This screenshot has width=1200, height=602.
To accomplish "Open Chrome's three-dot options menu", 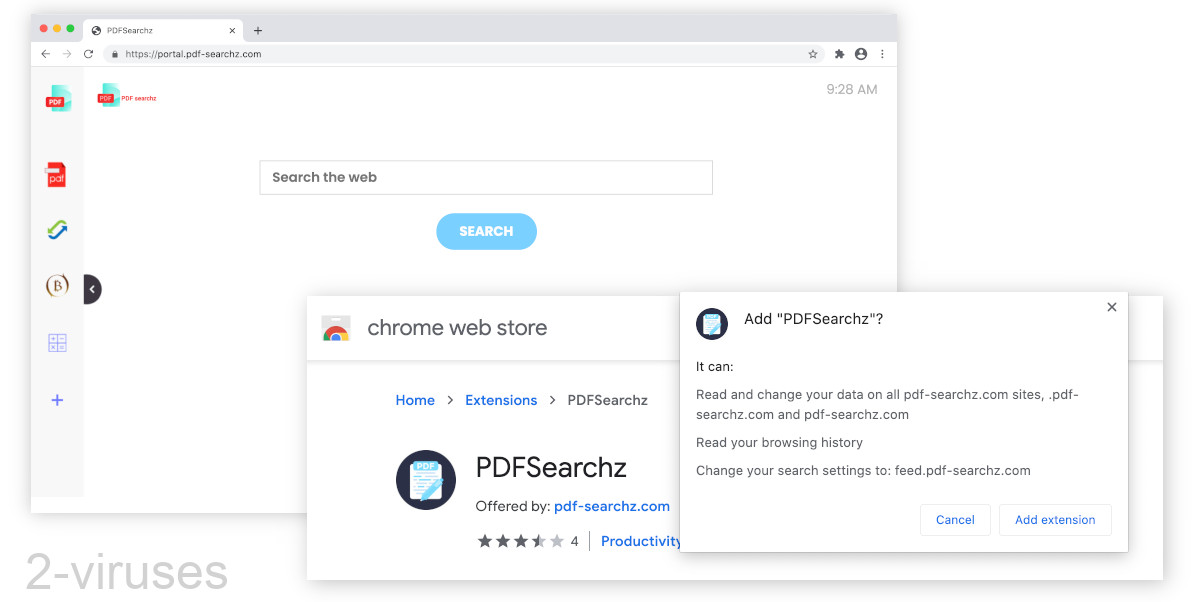I will (x=883, y=54).
